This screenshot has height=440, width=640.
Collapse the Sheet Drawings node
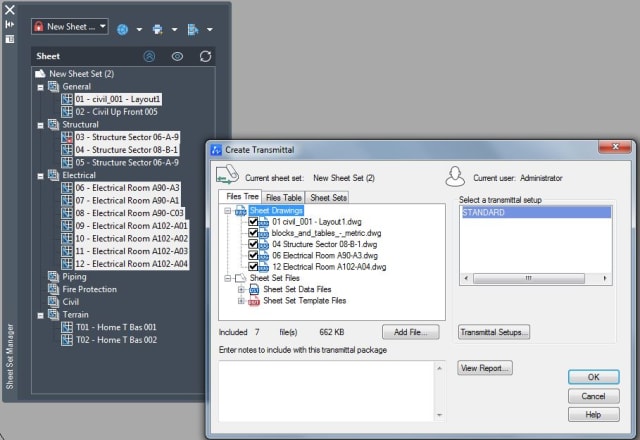tap(228, 211)
